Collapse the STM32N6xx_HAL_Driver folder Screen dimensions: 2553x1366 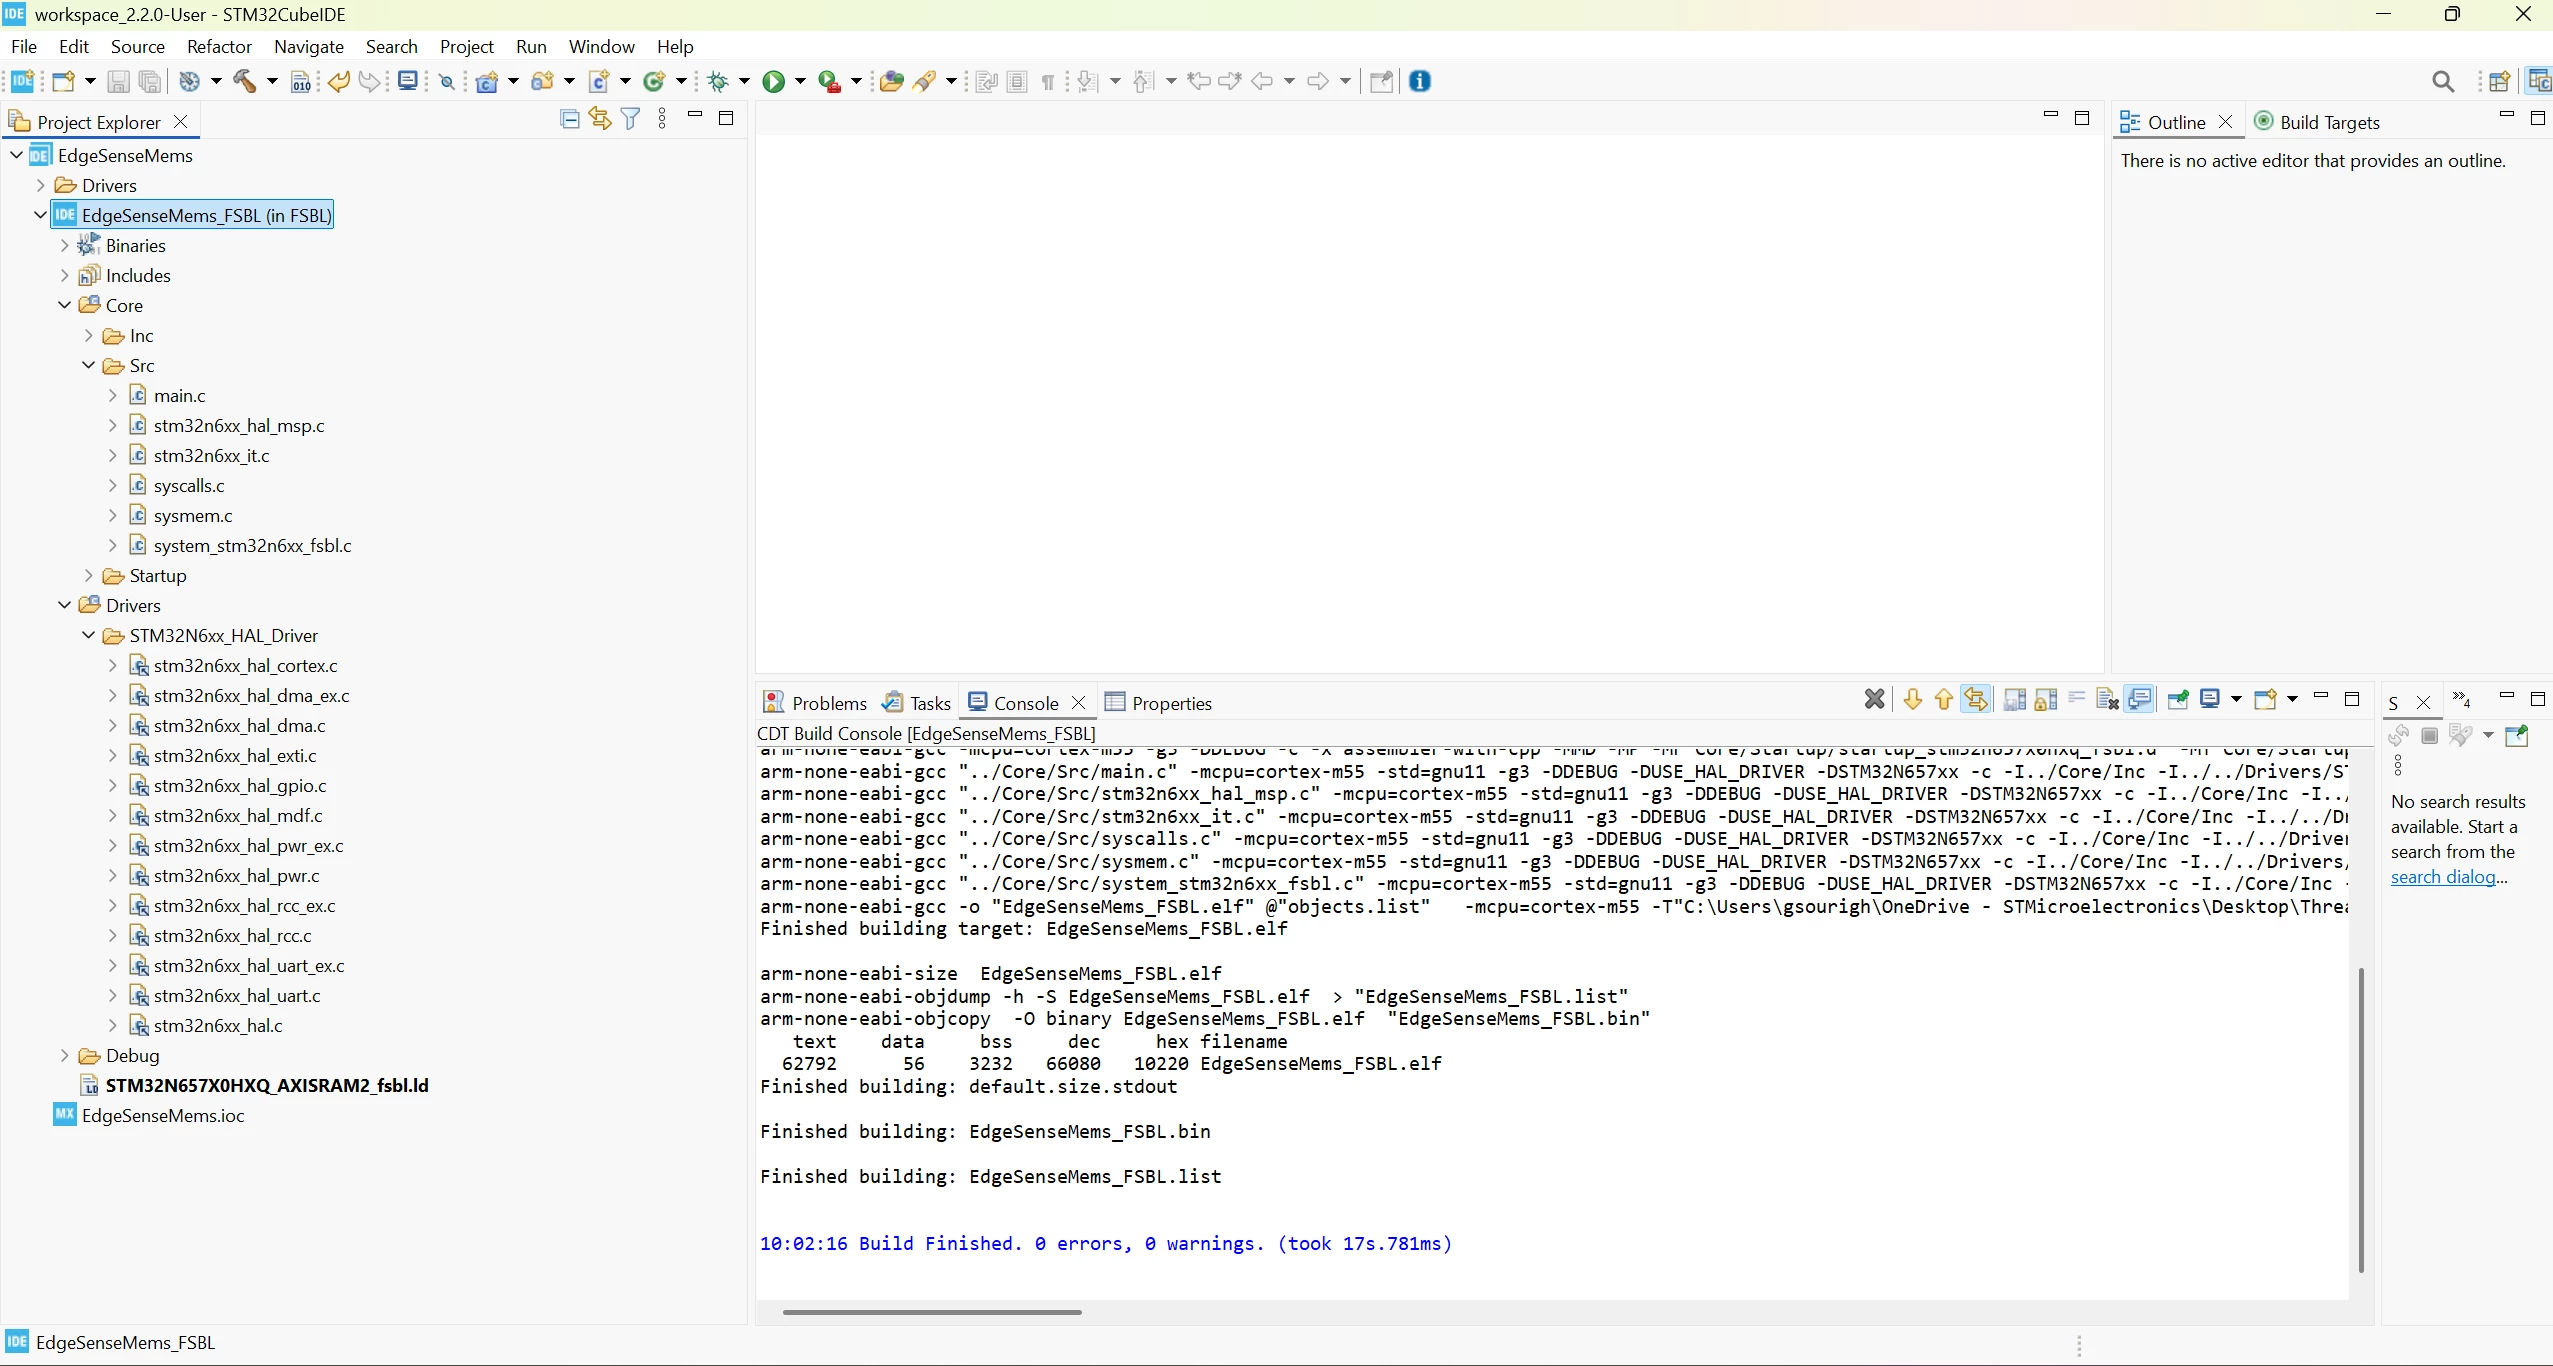coord(89,635)
